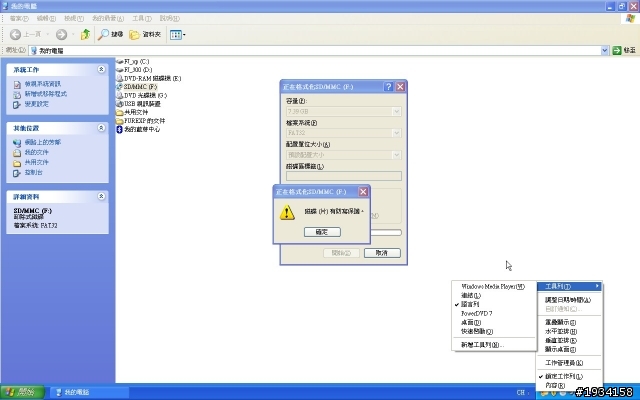The height and width of the screenshot is (400, 640).
Task: Select the Bluetooth 我的藍芽中心 item
Action: (x=138, y=129)
